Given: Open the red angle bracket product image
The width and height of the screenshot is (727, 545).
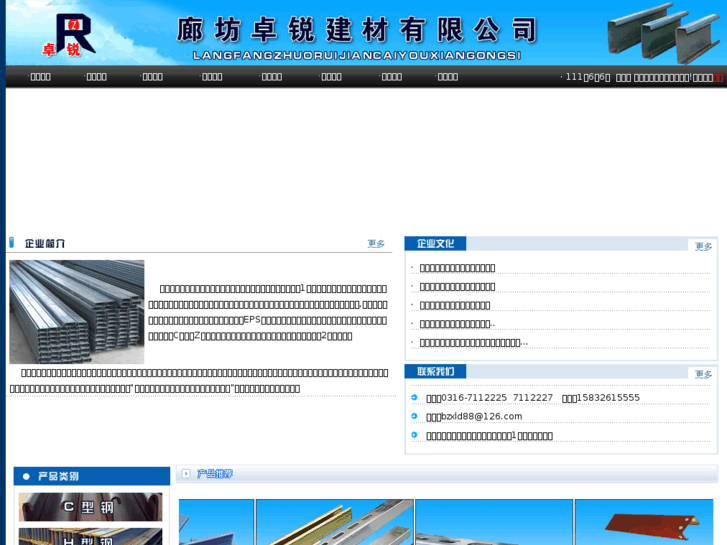Looking at the screenshot, I should tap(644, 522).
